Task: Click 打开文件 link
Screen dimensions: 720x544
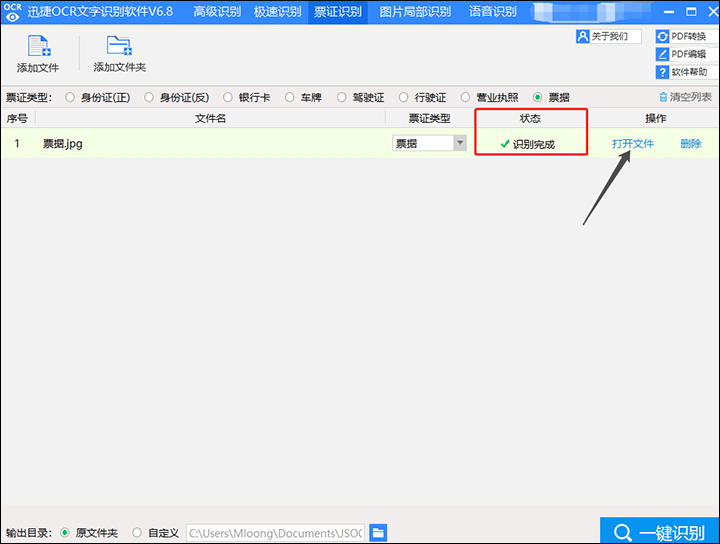Action: (x=633, y=144)
